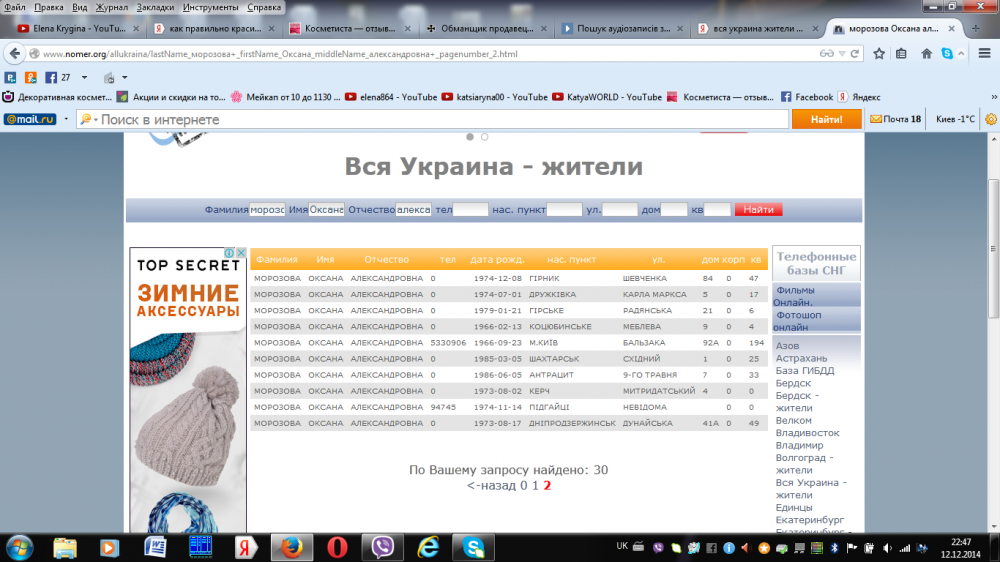Click the Skype icon in the browser toolbar
The image size is (1000, 562).
(947, 54)
